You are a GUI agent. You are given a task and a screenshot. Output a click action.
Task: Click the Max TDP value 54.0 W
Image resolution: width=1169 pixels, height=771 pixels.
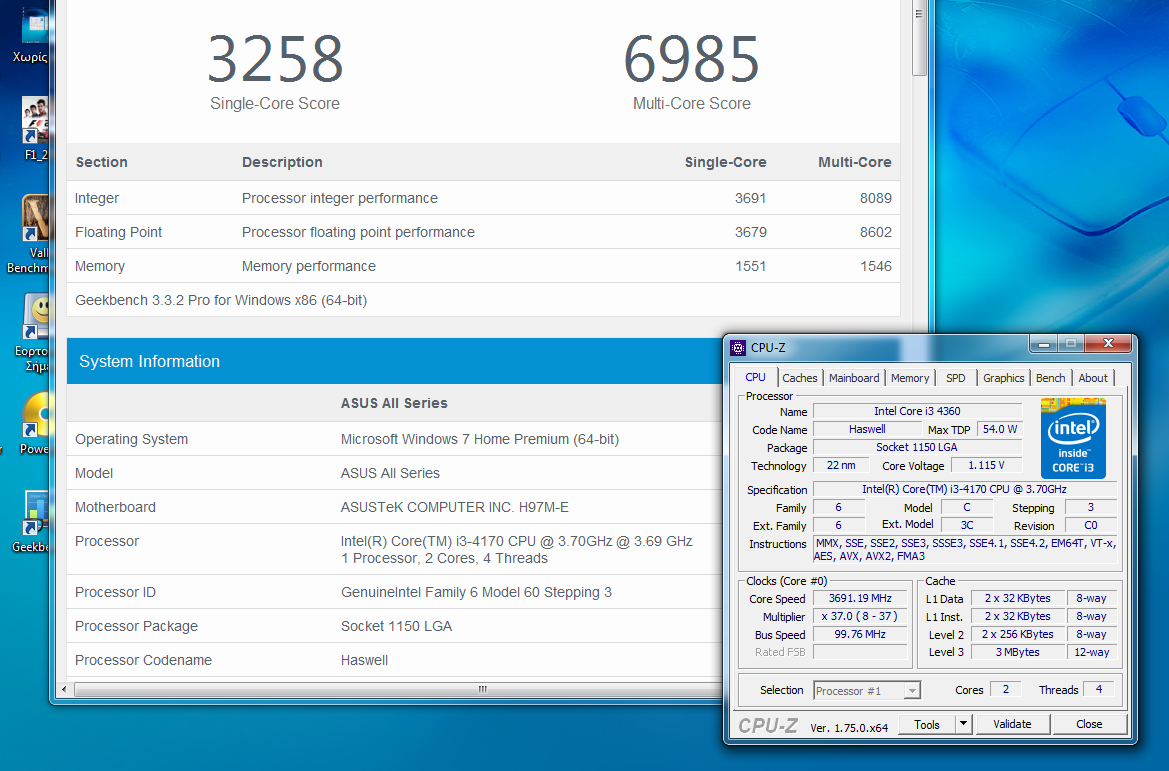[x=999, y=429]
